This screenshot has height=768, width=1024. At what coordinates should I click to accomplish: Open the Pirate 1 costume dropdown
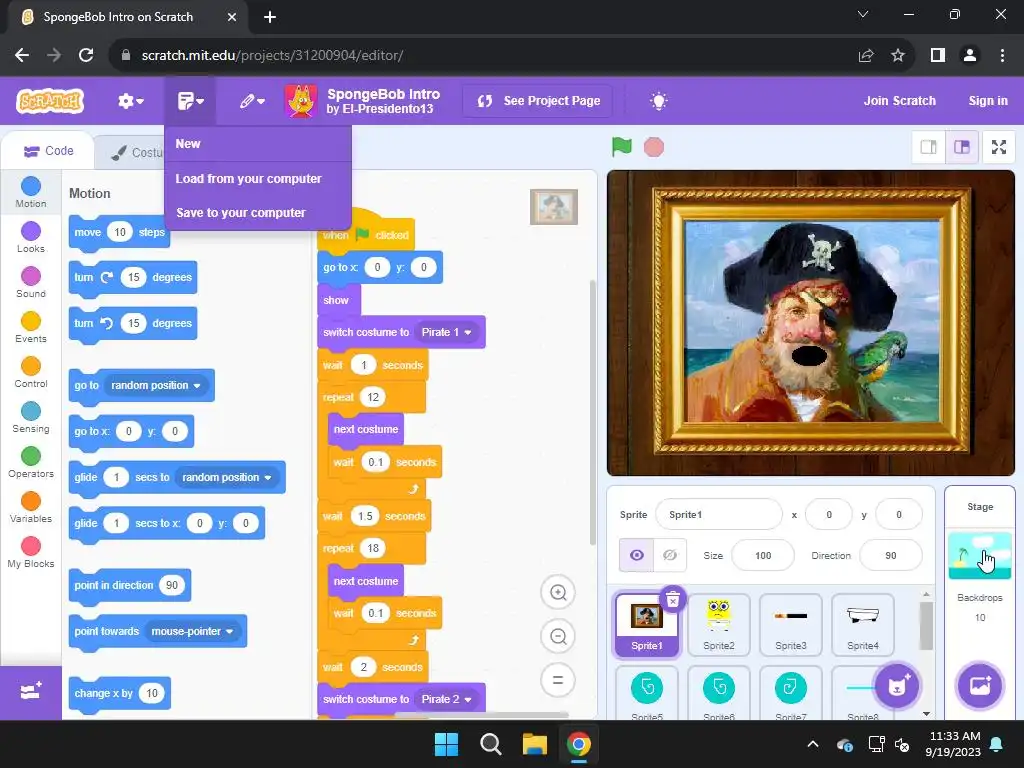[x=447, y=332]
